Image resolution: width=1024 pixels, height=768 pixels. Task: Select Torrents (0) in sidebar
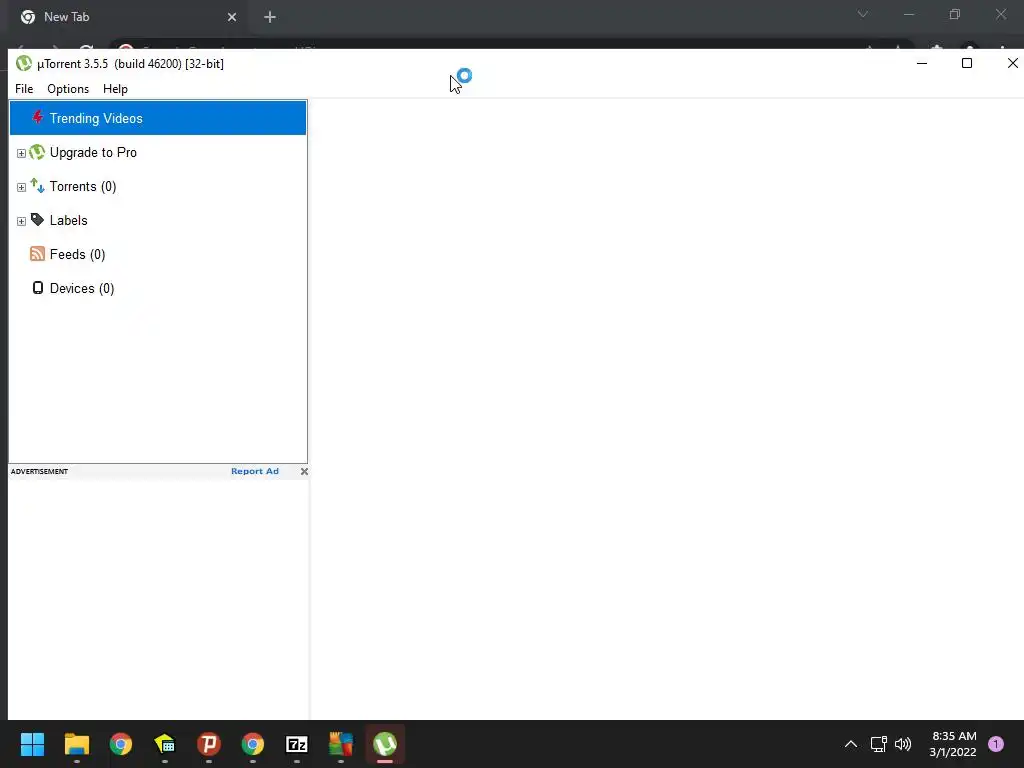point(83,186)
